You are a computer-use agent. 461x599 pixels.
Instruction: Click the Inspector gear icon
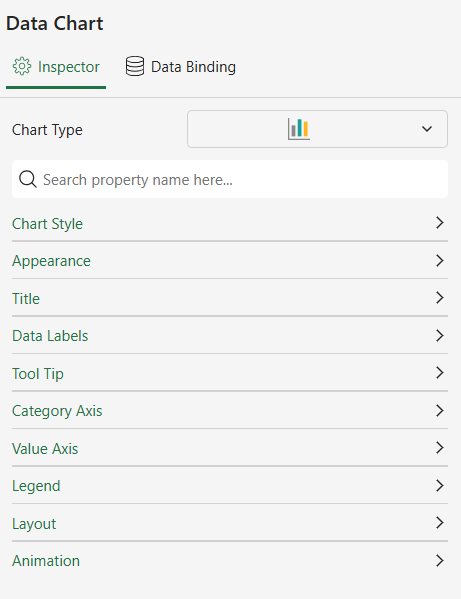pos(22,66)
